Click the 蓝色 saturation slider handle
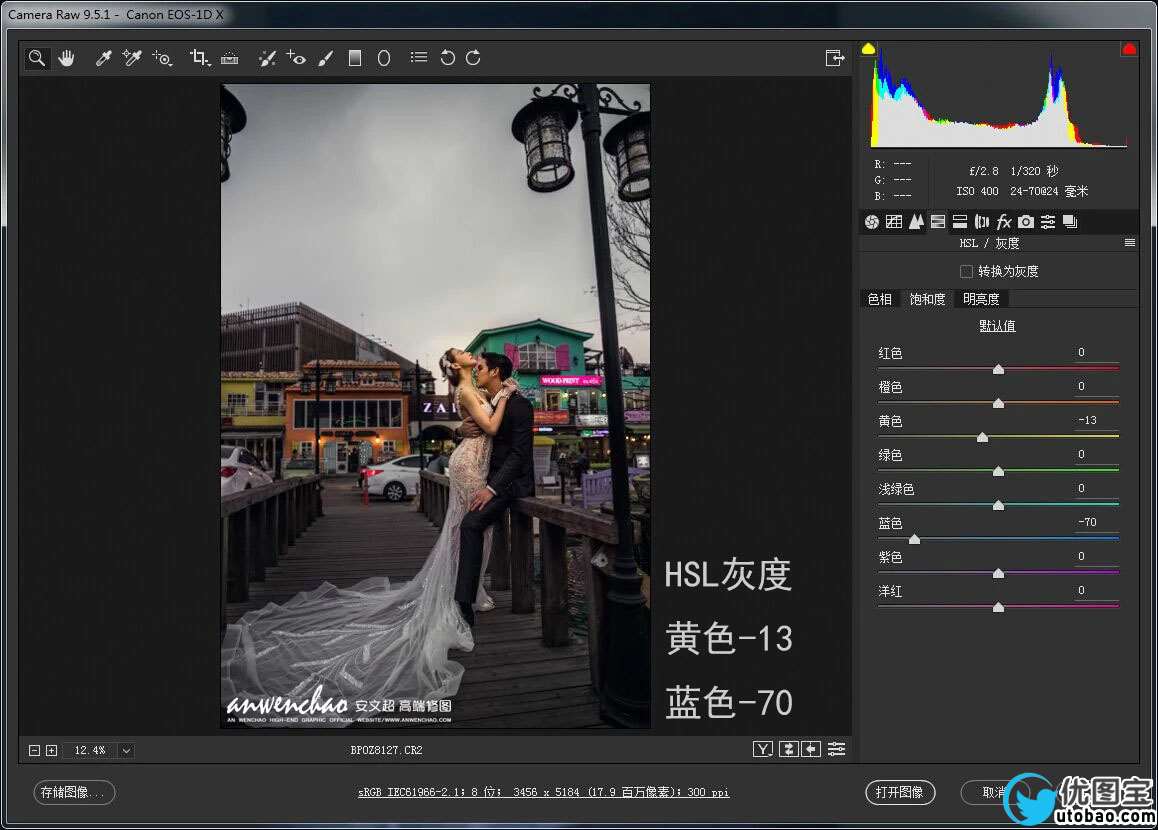 tap(914, 539)
